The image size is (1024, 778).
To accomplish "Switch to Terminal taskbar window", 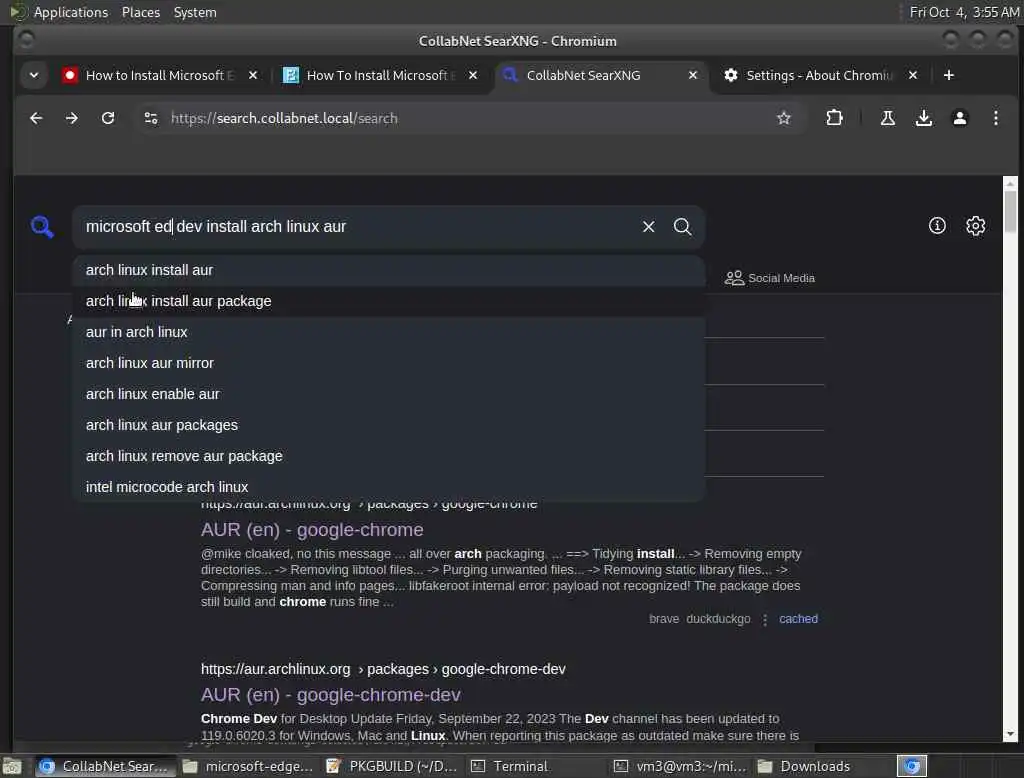I will point(535,766).
